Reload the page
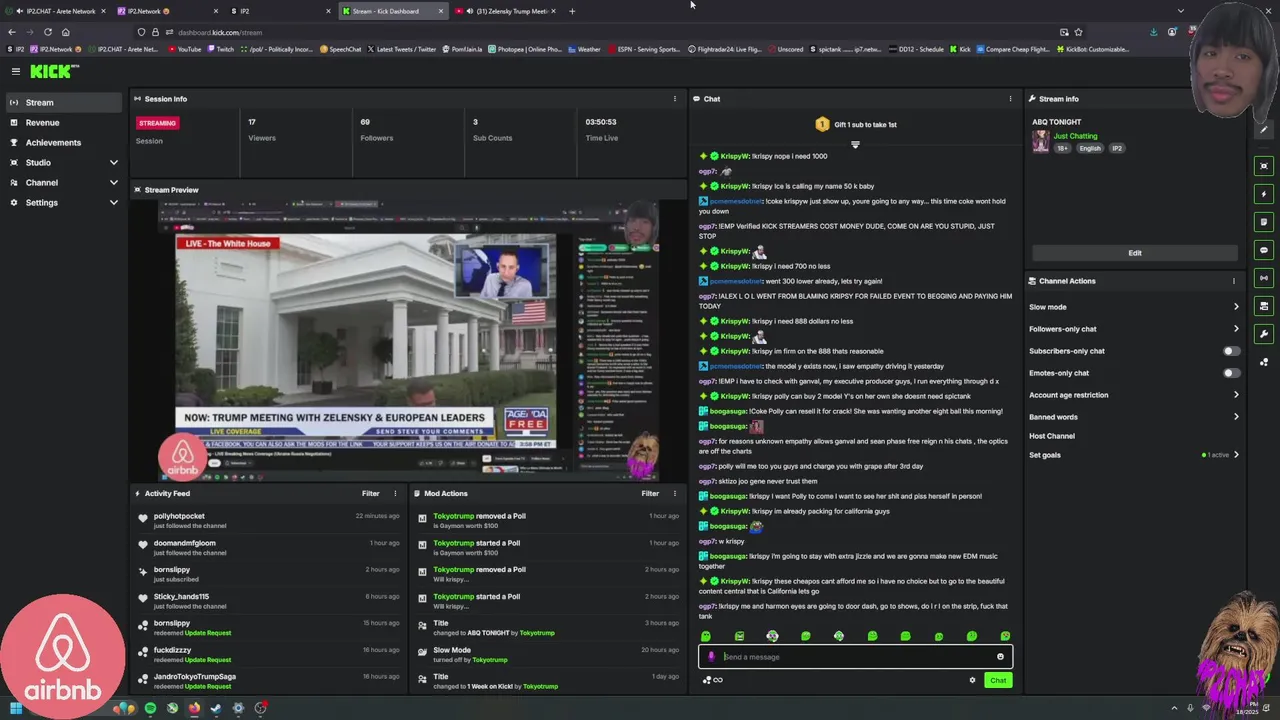This screenshot has height=720, width=1280. pos(47,32)
